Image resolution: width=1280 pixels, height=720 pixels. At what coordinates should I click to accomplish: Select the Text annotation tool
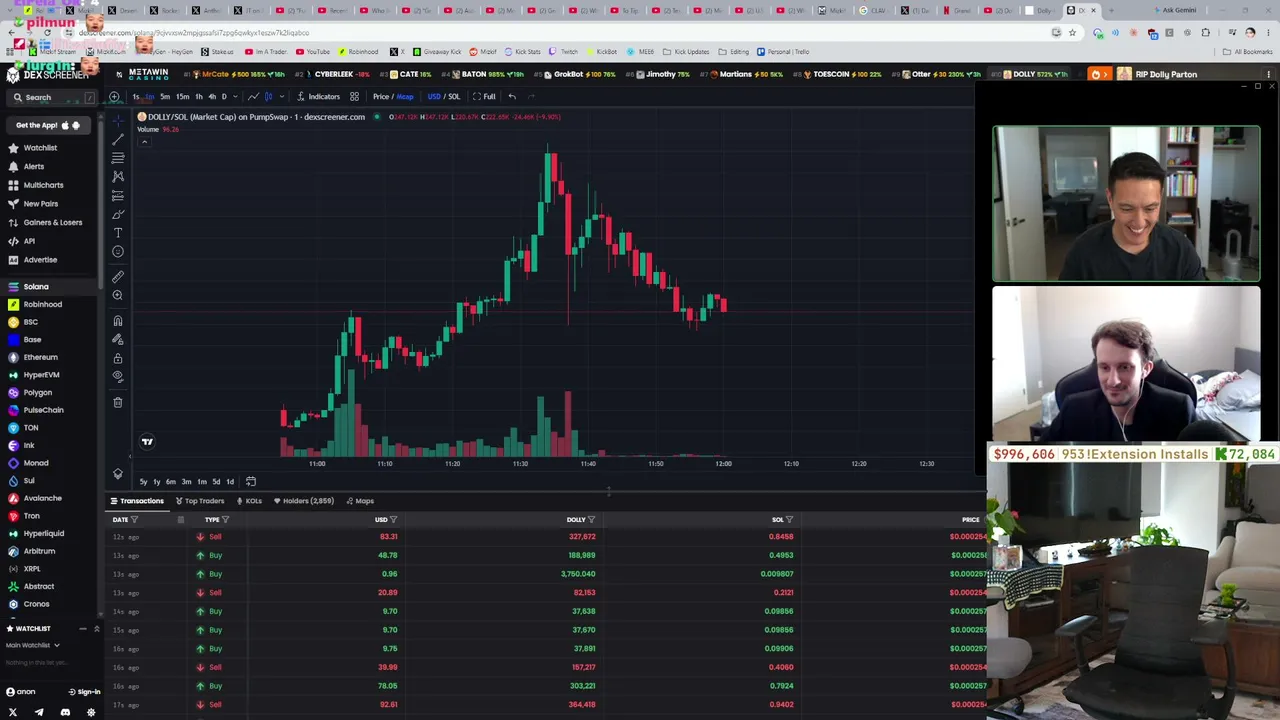(118, 233)
